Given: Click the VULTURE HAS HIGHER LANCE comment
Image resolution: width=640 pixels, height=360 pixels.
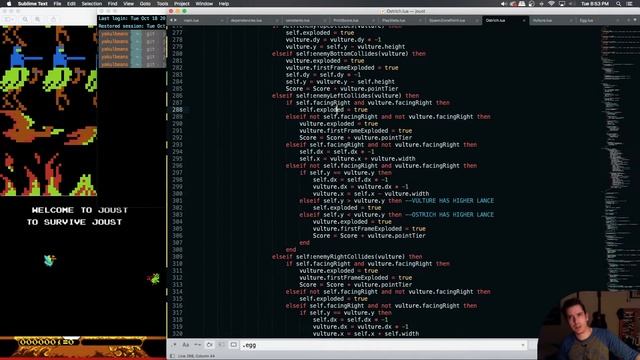Looking at the screenshot, I should [449, 200].
